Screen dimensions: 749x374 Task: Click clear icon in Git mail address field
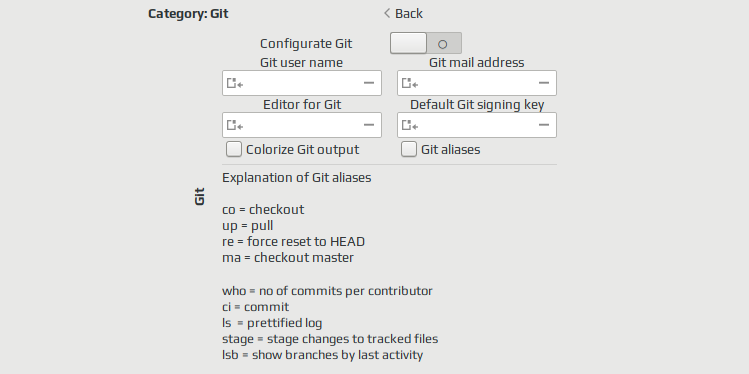[x=544, y=83]
